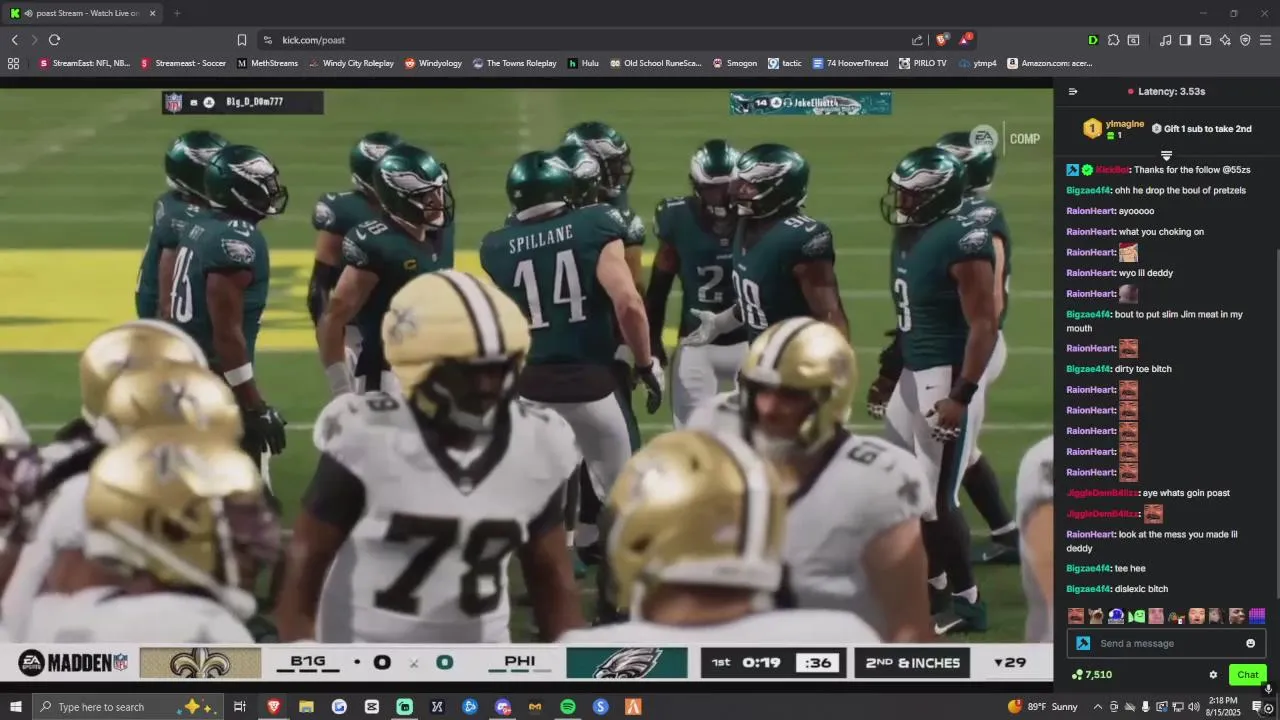Open the 89°F Sunny weather widget
Viewport: 1280px width, 720px height.
(x=1043, y=707)
